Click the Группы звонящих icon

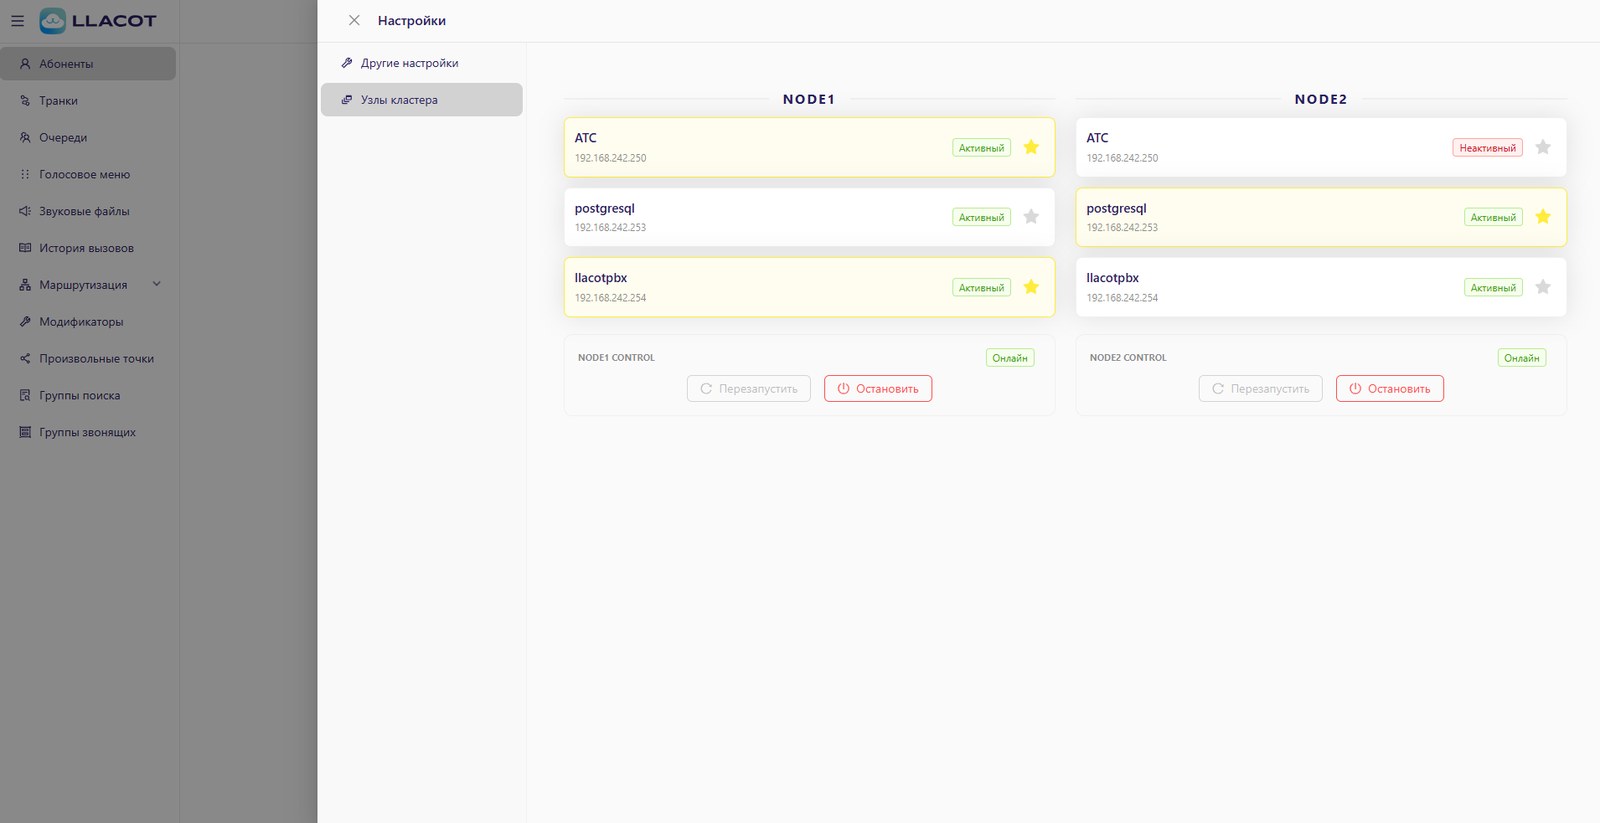[25, 433]
